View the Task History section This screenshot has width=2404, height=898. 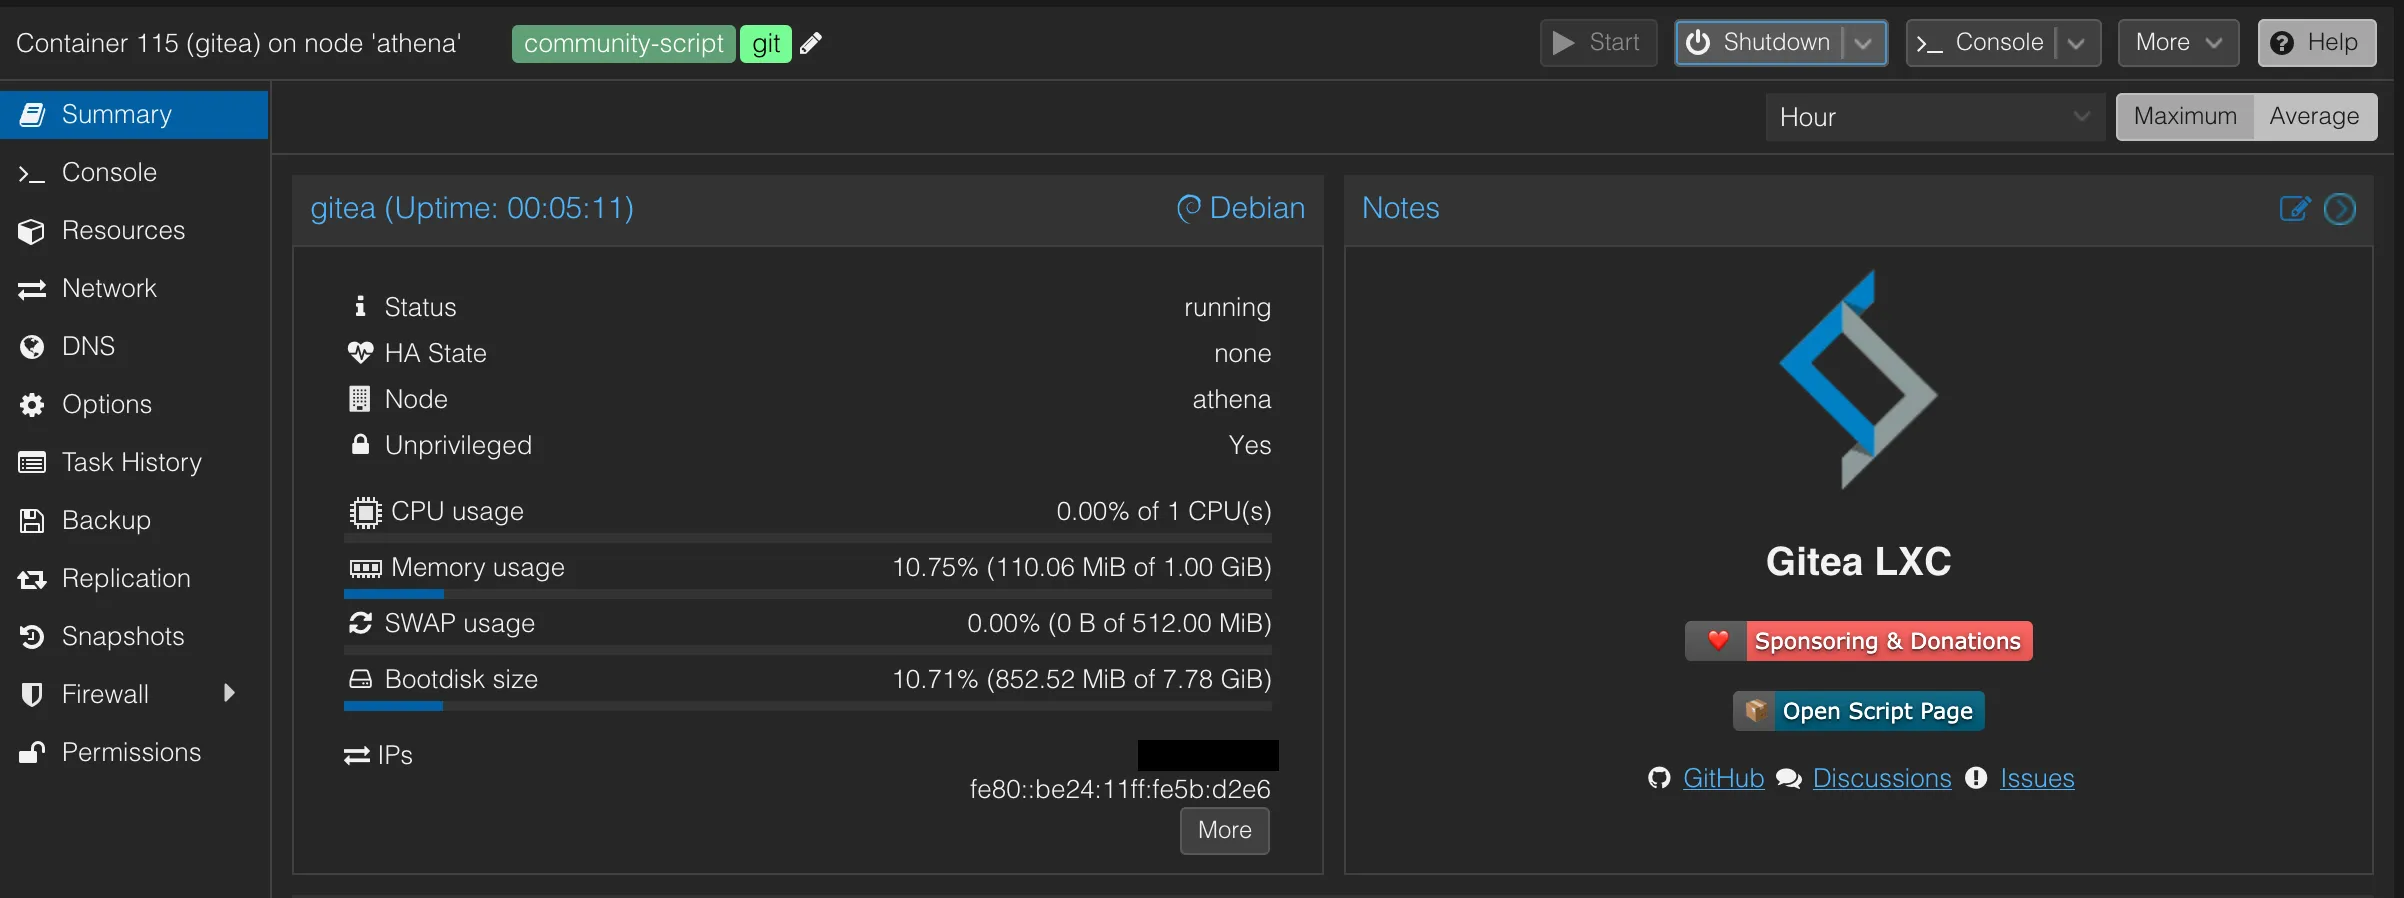pyautogui.click(x=134, y=463)
